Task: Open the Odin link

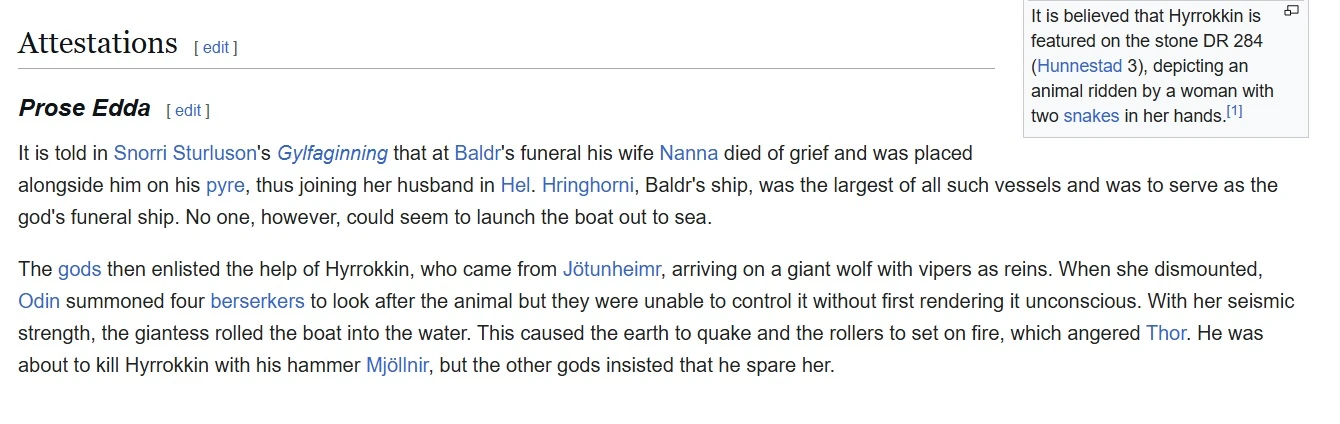Action: point(39,301)
